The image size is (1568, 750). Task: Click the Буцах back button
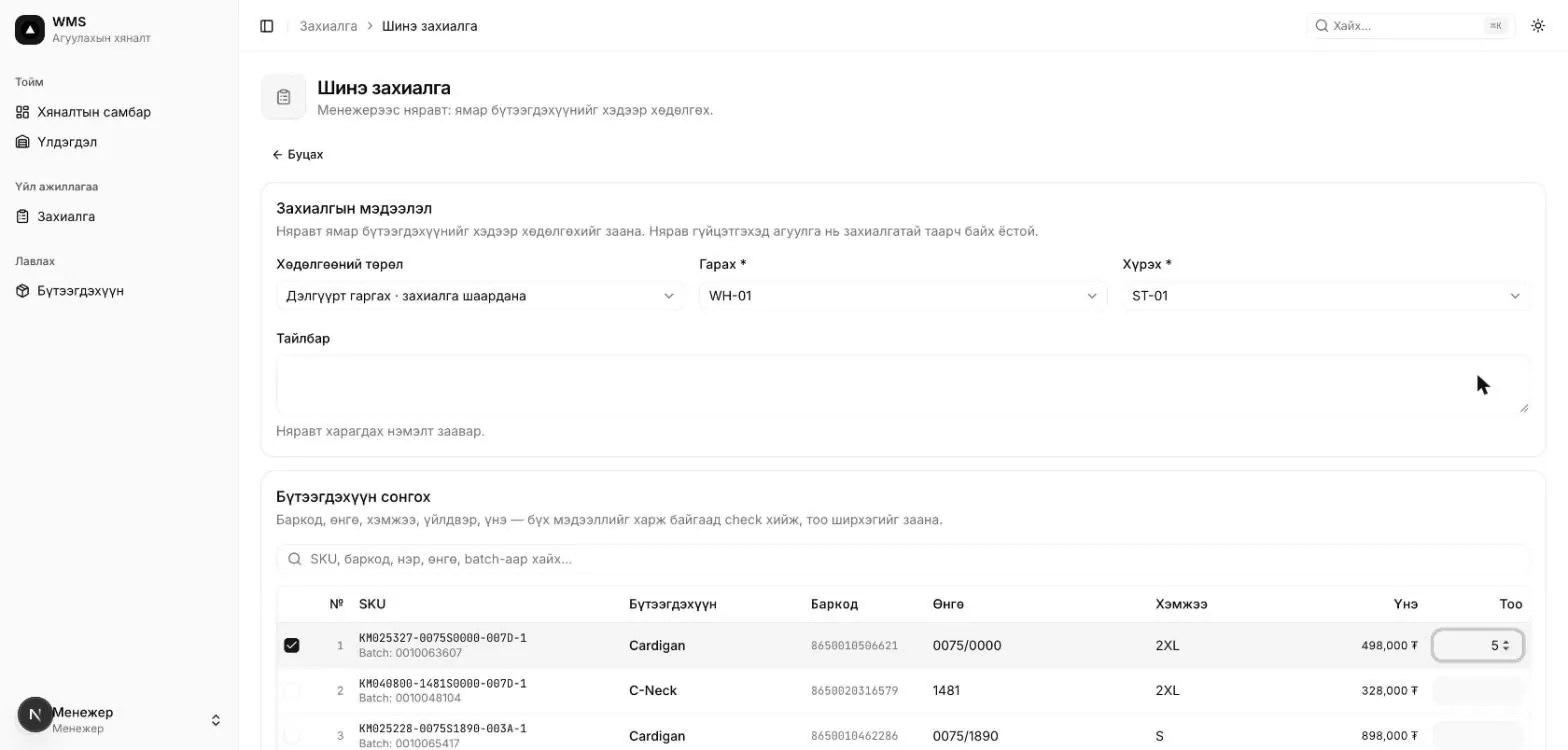297,155
